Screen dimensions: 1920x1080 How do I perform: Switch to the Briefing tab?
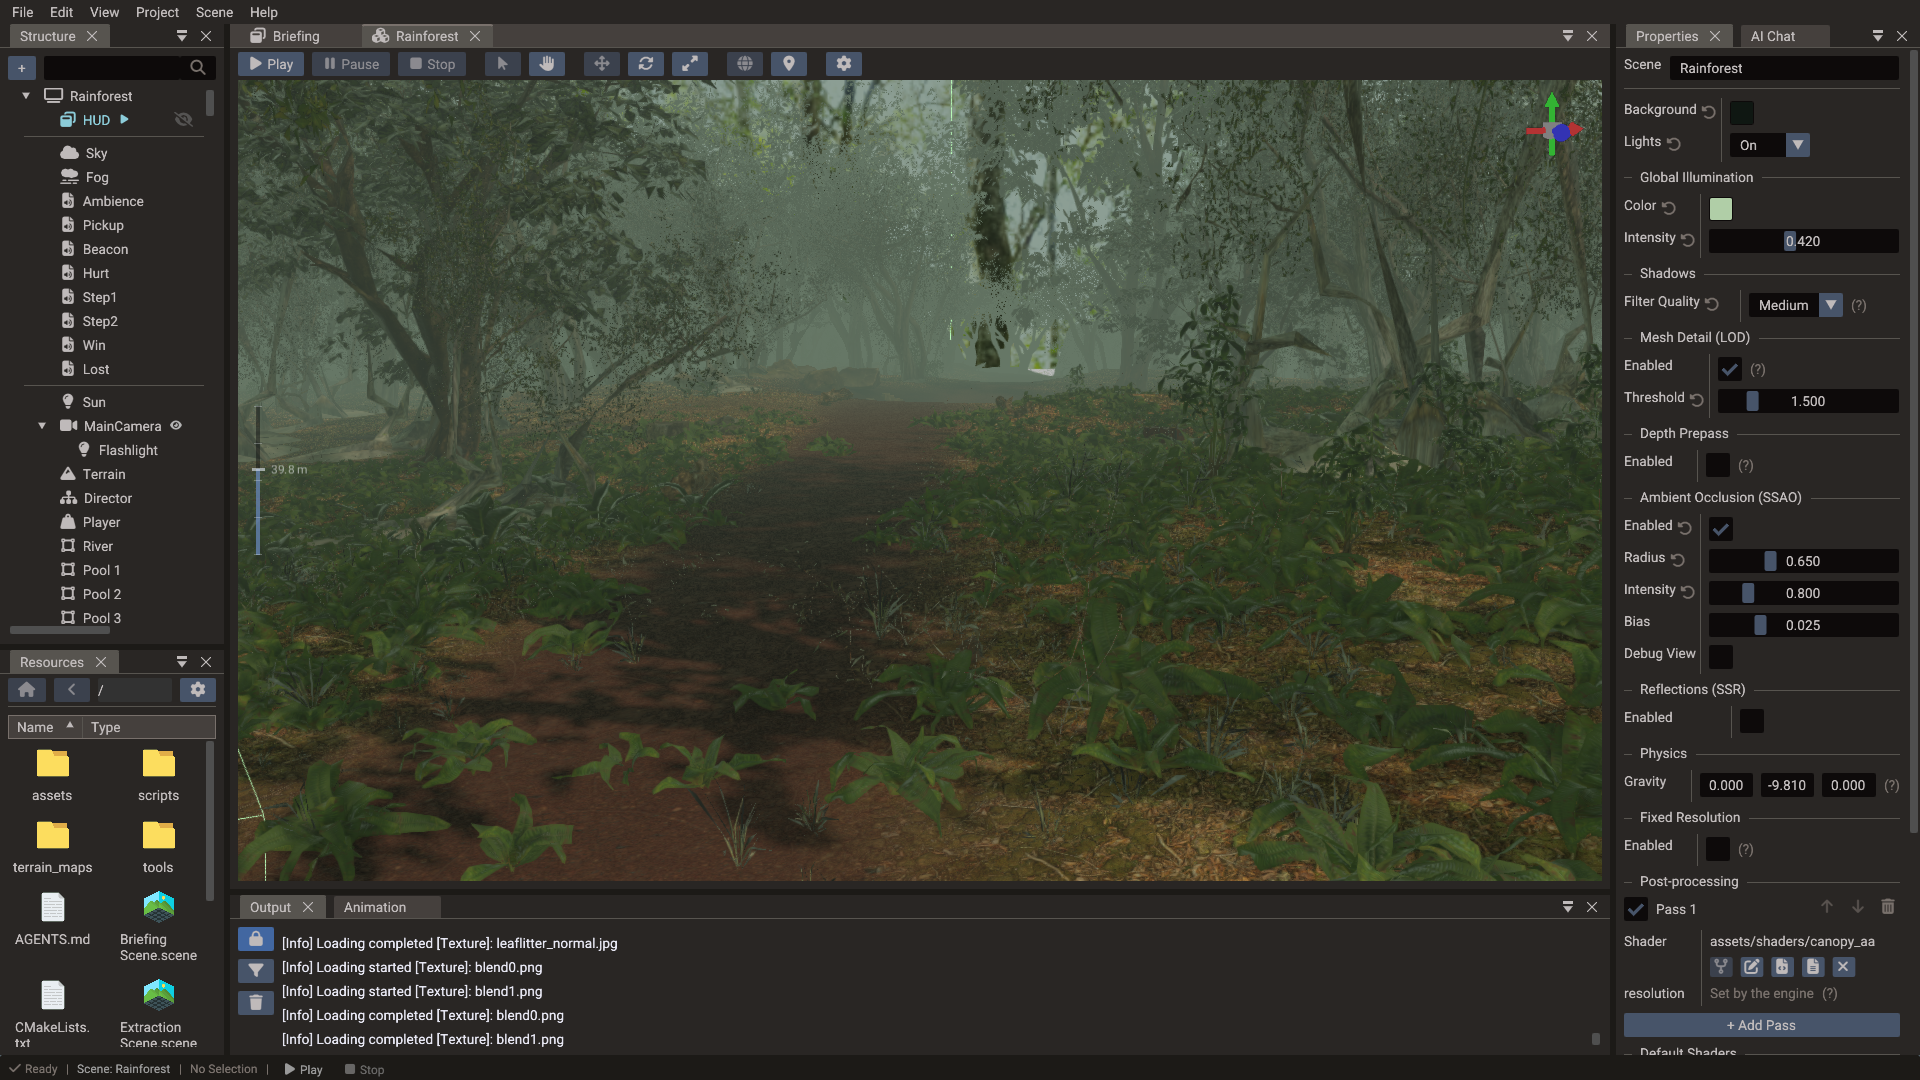(296, 36)
